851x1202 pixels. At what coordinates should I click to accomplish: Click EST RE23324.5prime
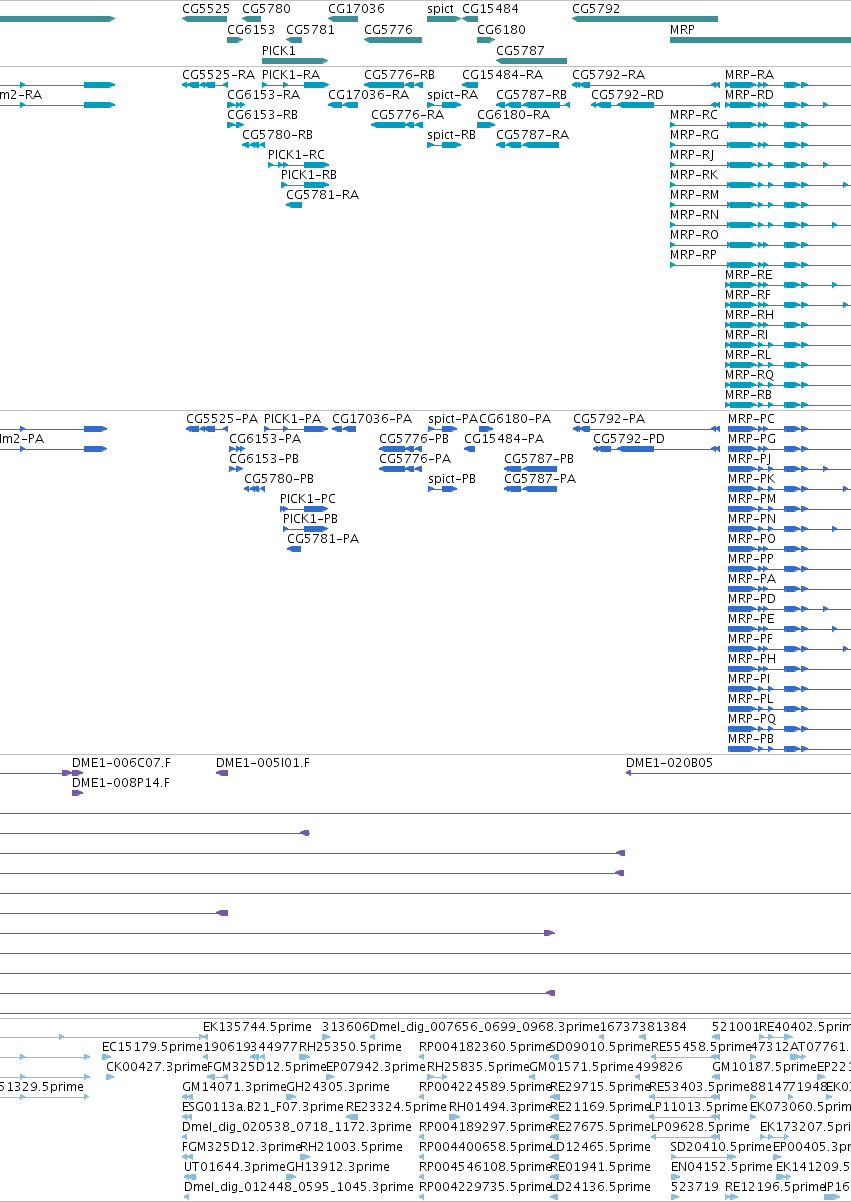396,1107
